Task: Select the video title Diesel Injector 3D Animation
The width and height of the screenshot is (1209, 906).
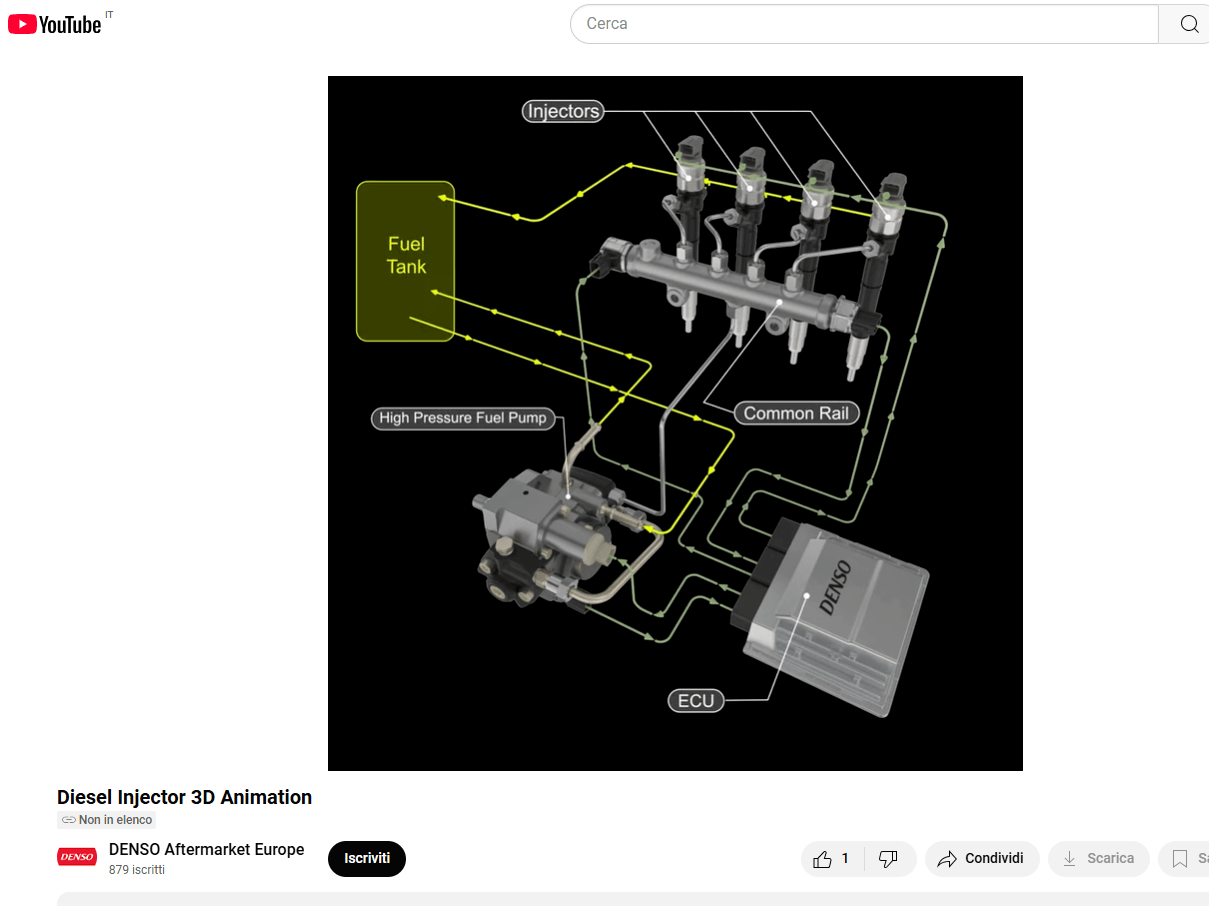Action: tap(185, 797)
